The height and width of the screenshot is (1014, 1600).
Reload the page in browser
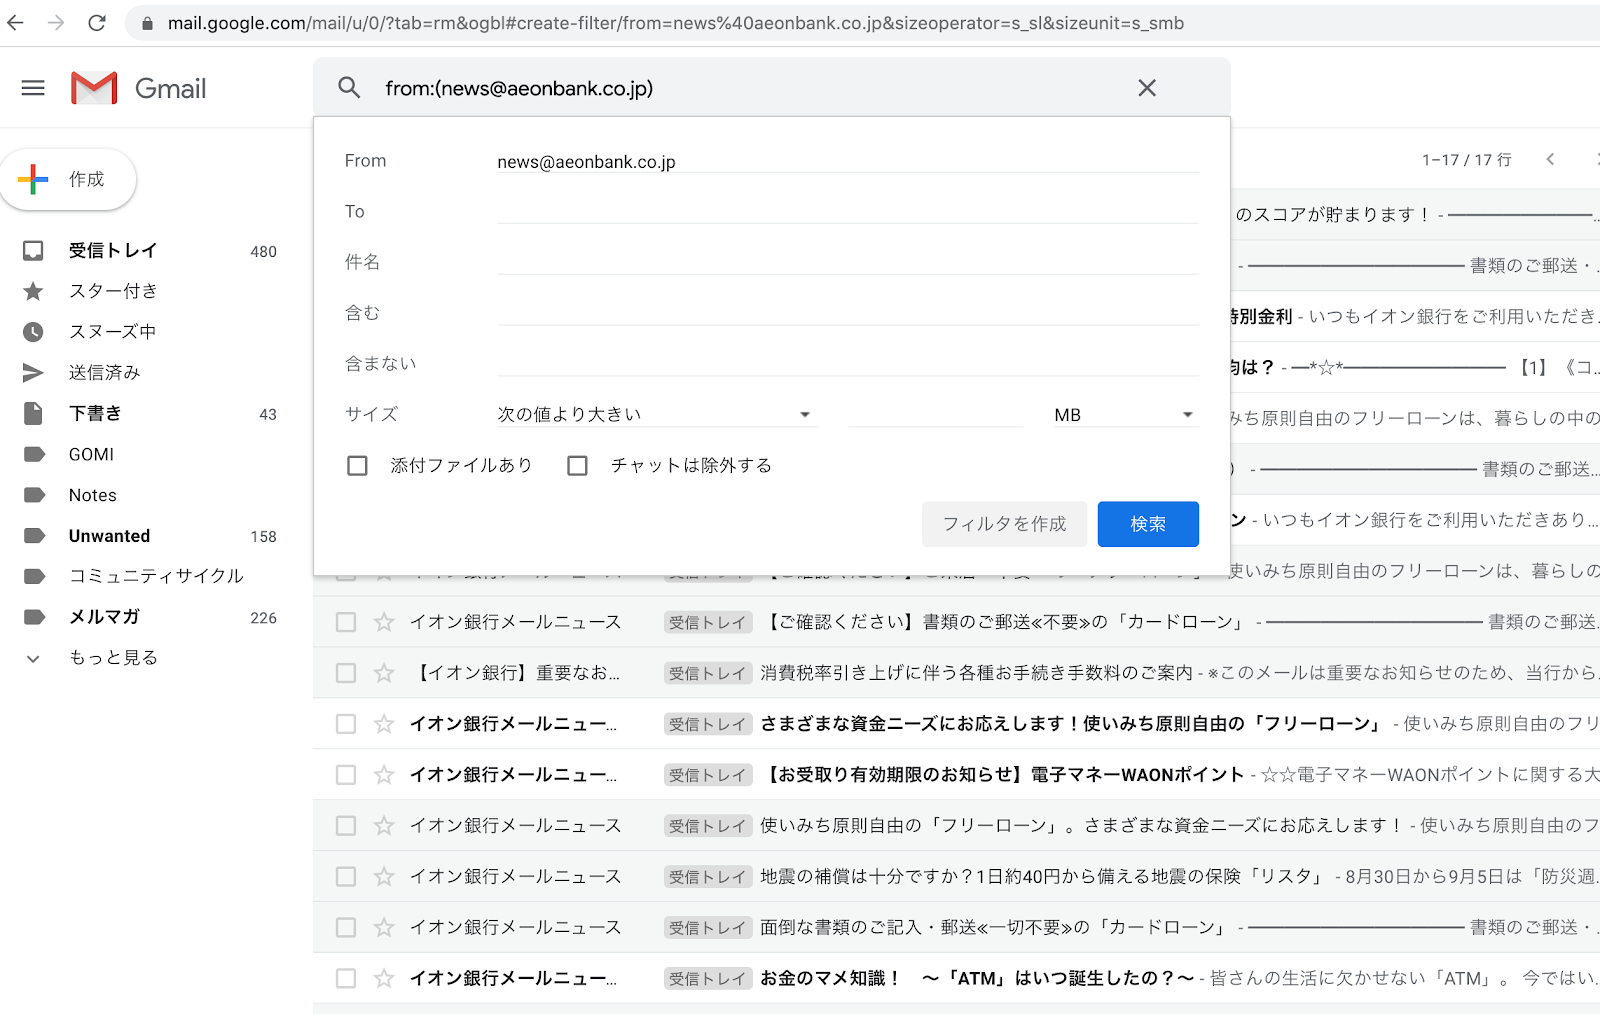click(97, 22)
